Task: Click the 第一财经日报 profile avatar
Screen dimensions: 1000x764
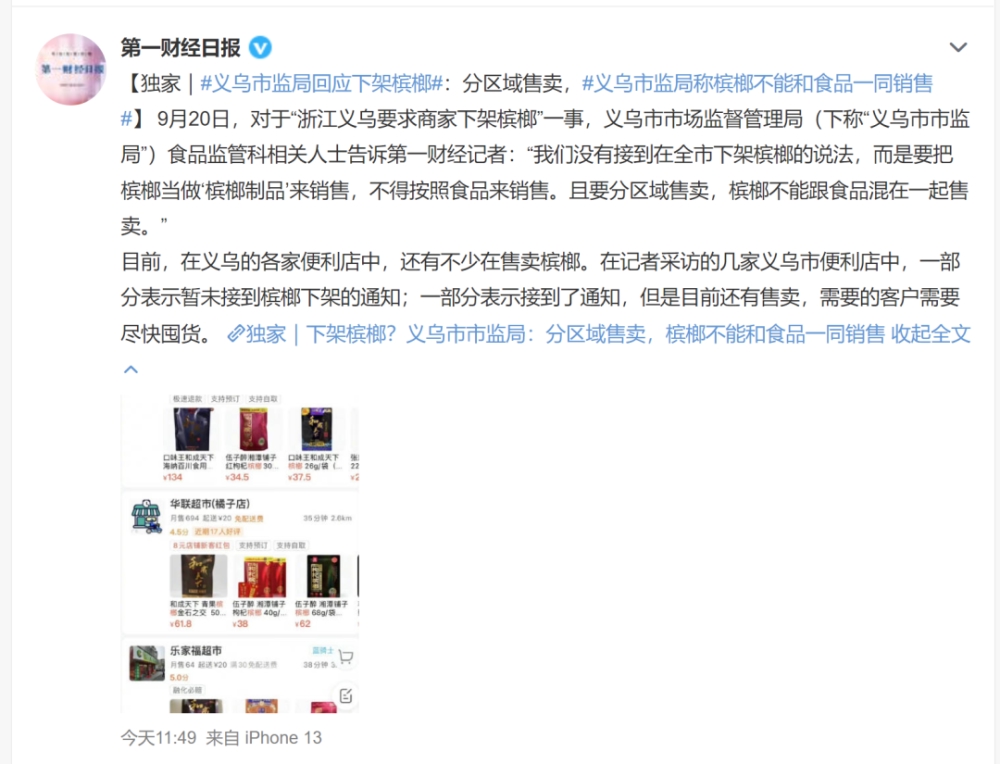Action: tap(70, 70)
